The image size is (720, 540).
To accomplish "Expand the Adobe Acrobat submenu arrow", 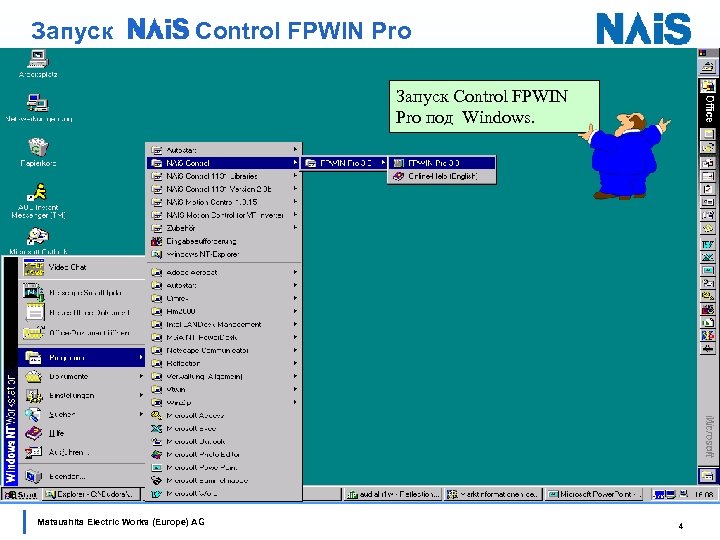I will pyautogui.click(x=295, y=272).
